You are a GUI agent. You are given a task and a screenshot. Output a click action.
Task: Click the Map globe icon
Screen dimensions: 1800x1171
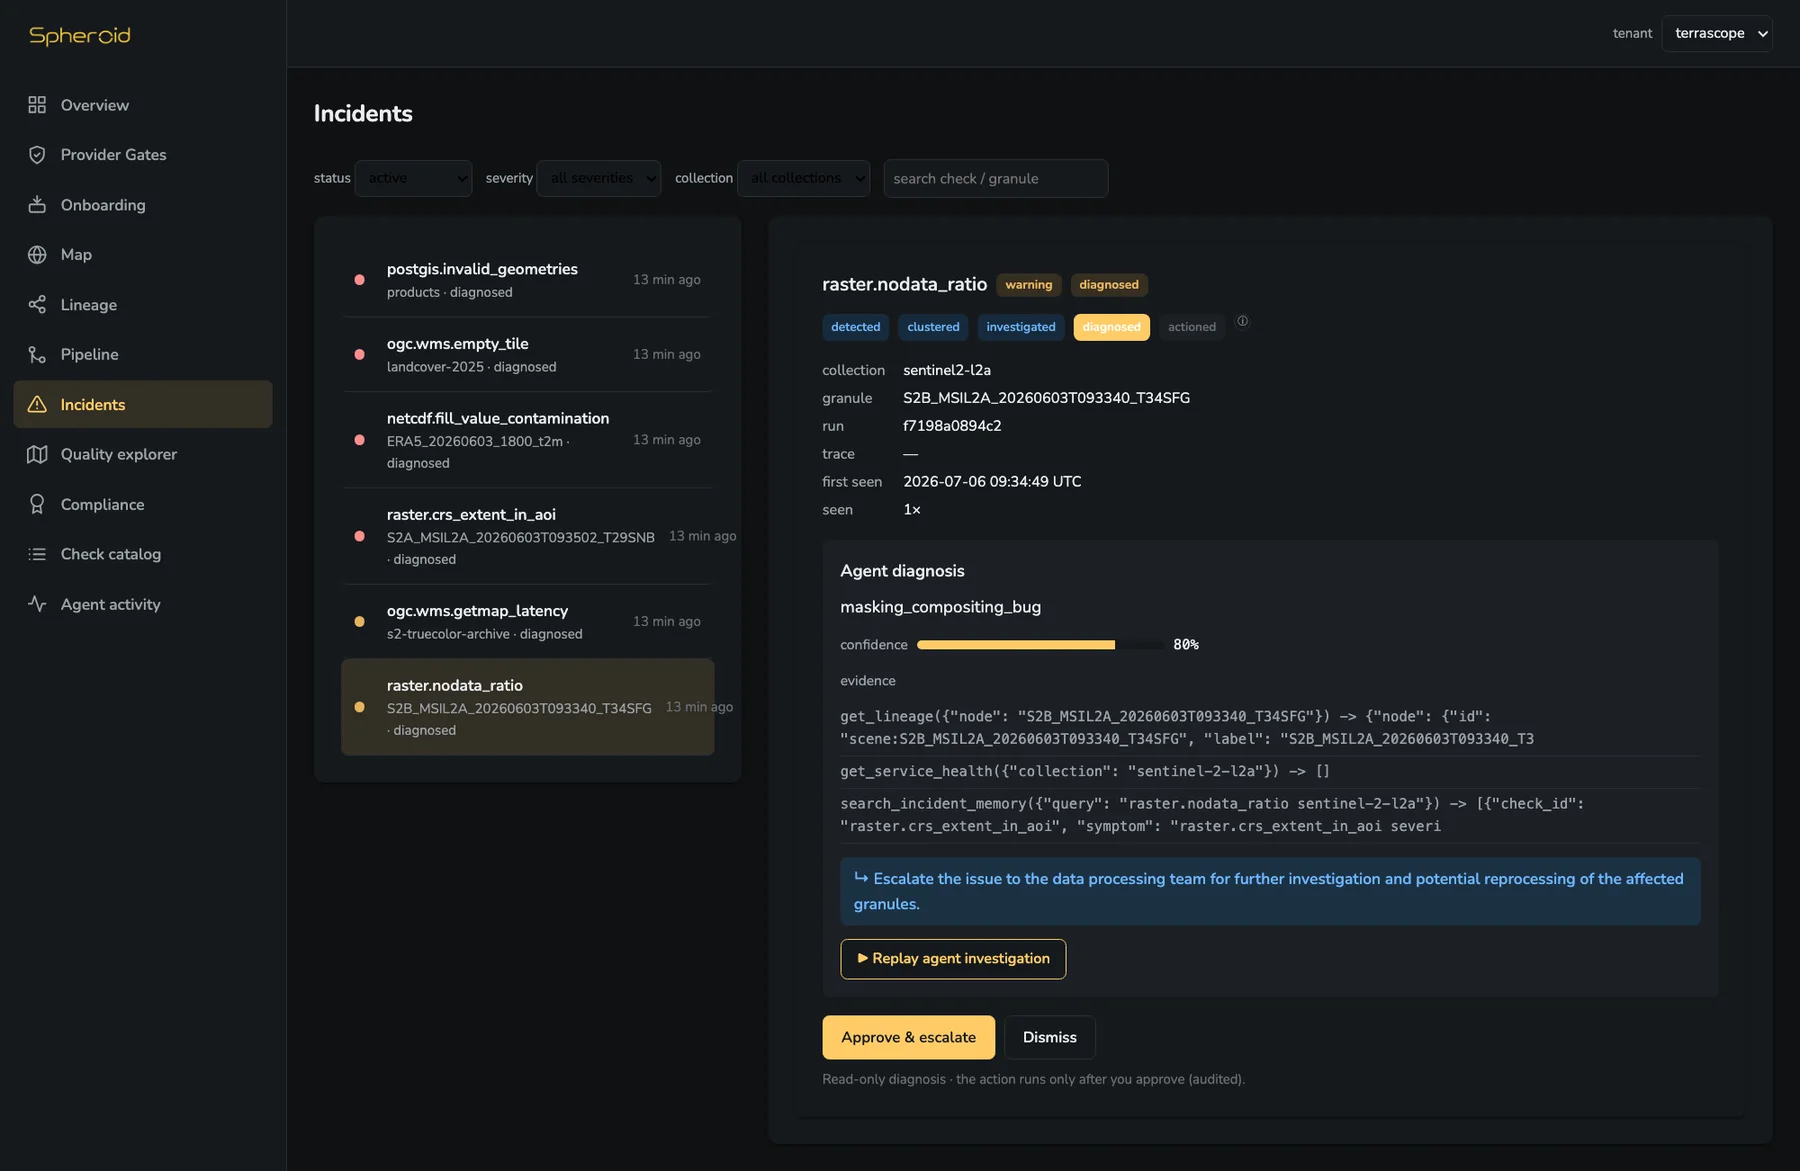tap(37, 255)
